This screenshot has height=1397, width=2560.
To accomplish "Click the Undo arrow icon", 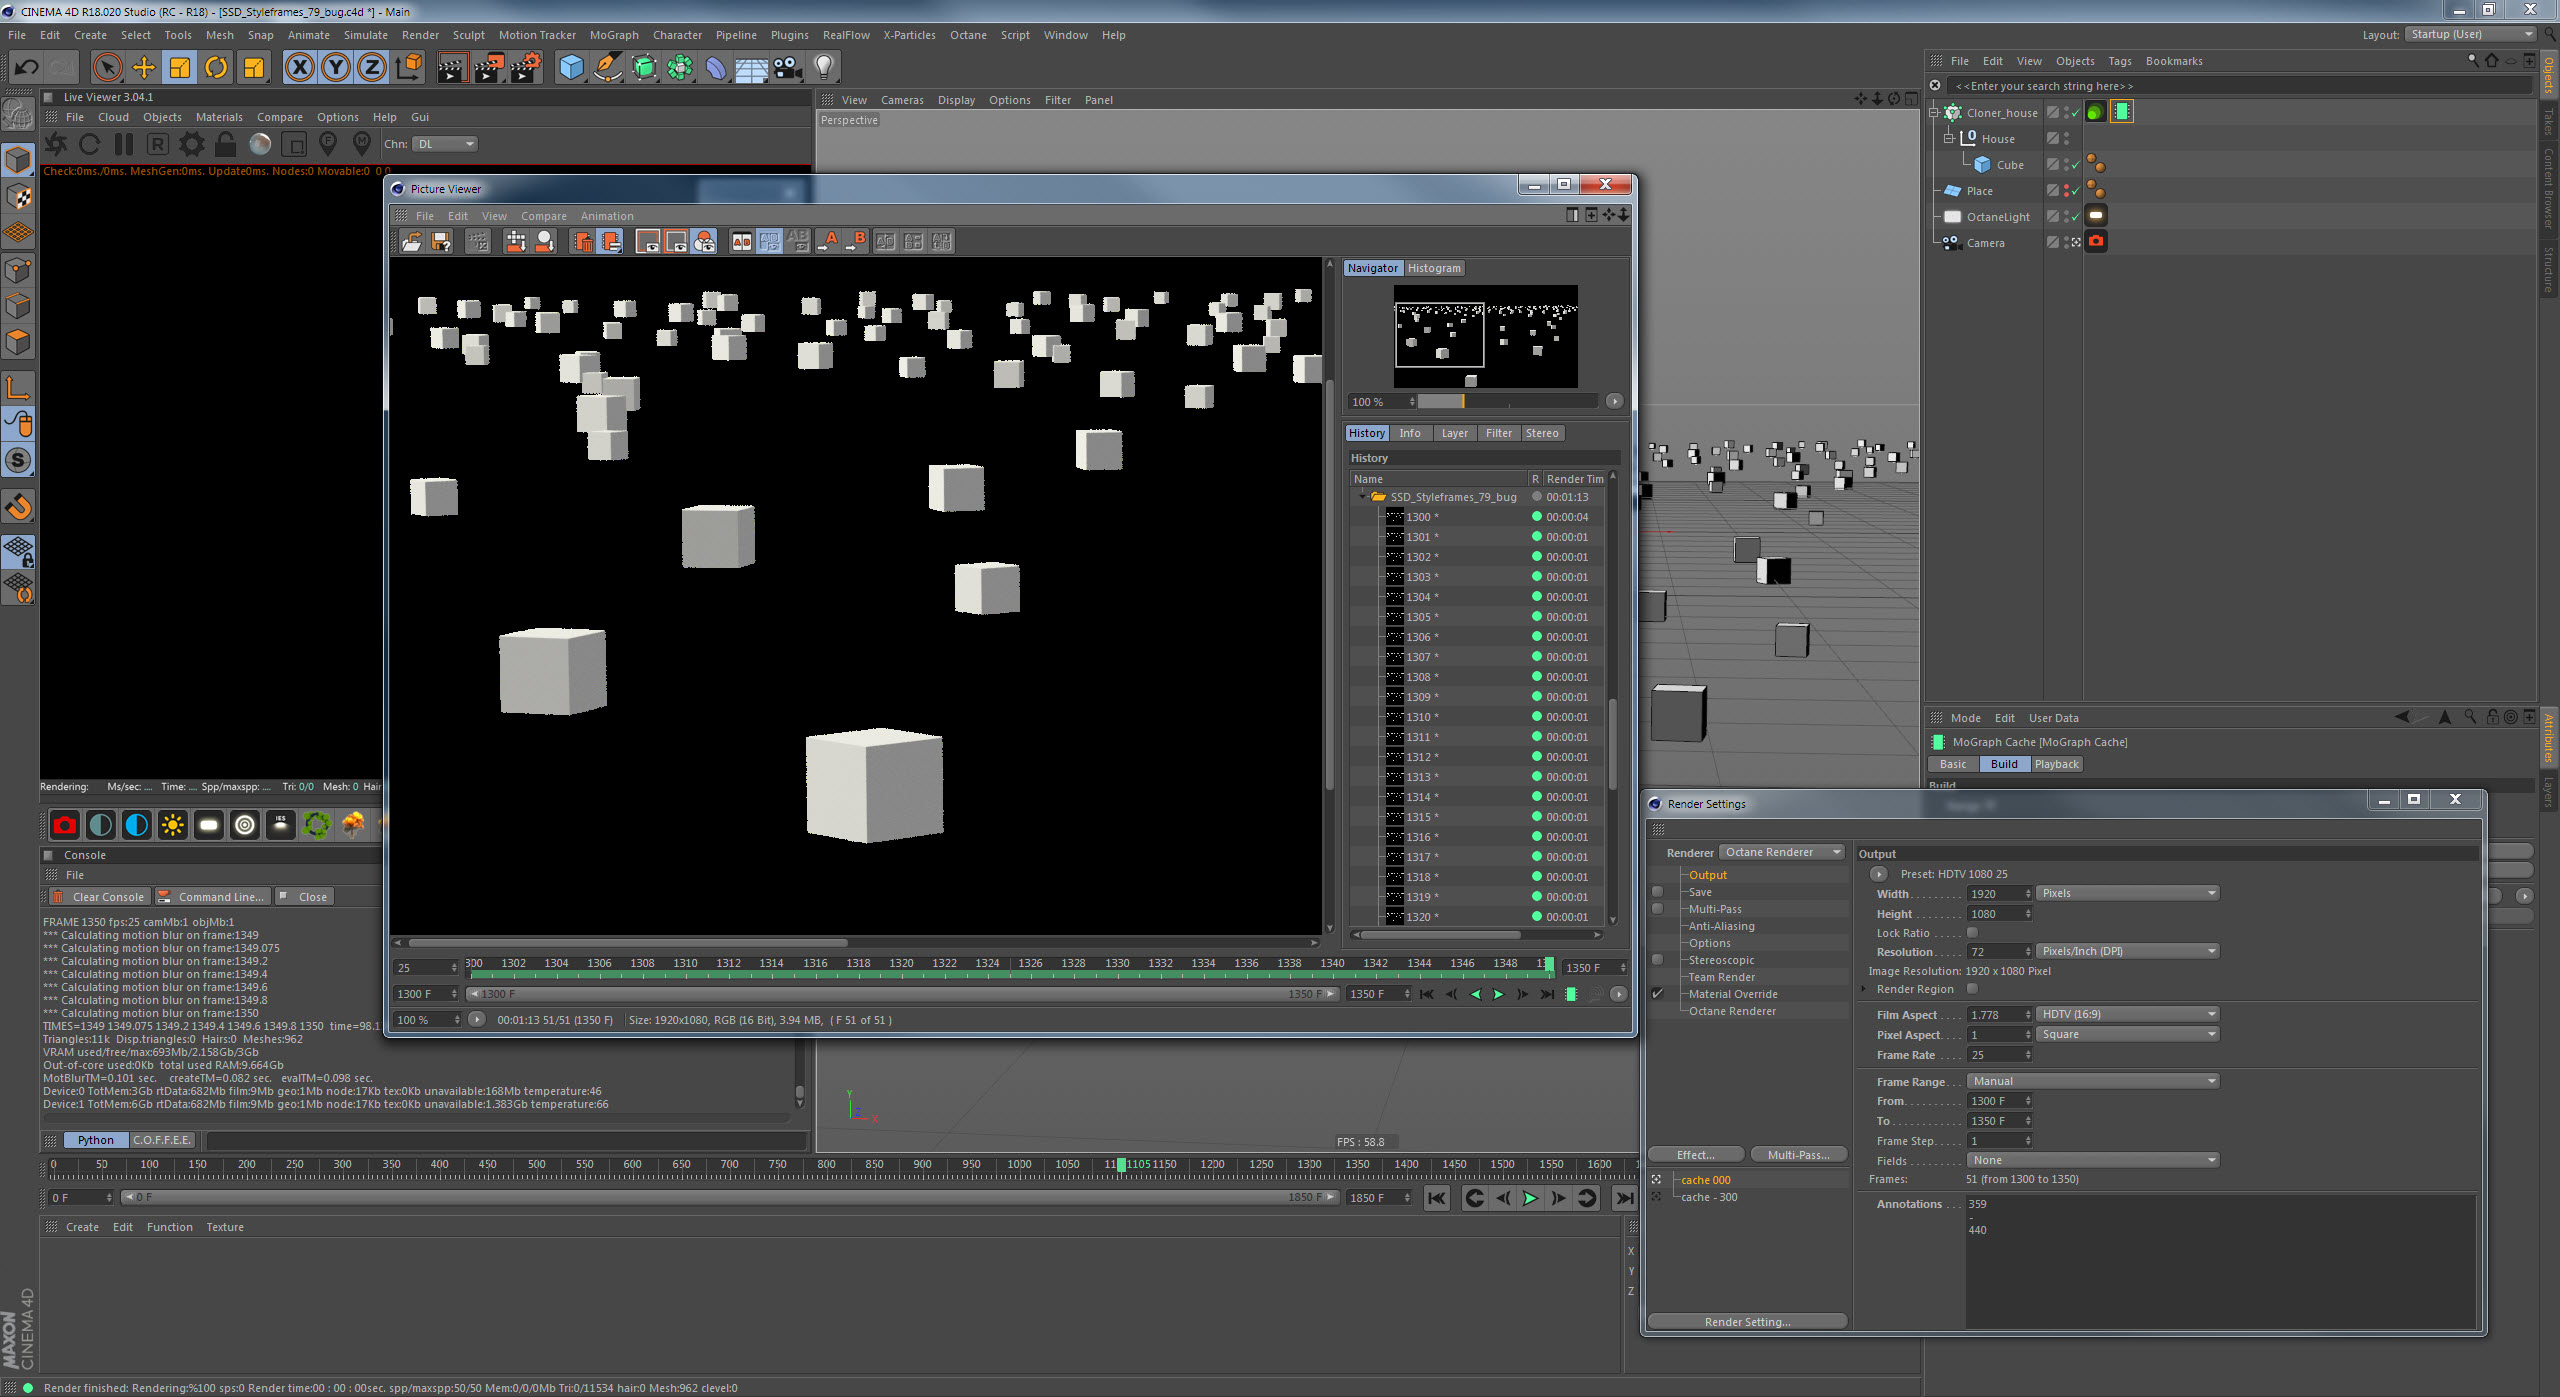I will (x=27, y=68).
